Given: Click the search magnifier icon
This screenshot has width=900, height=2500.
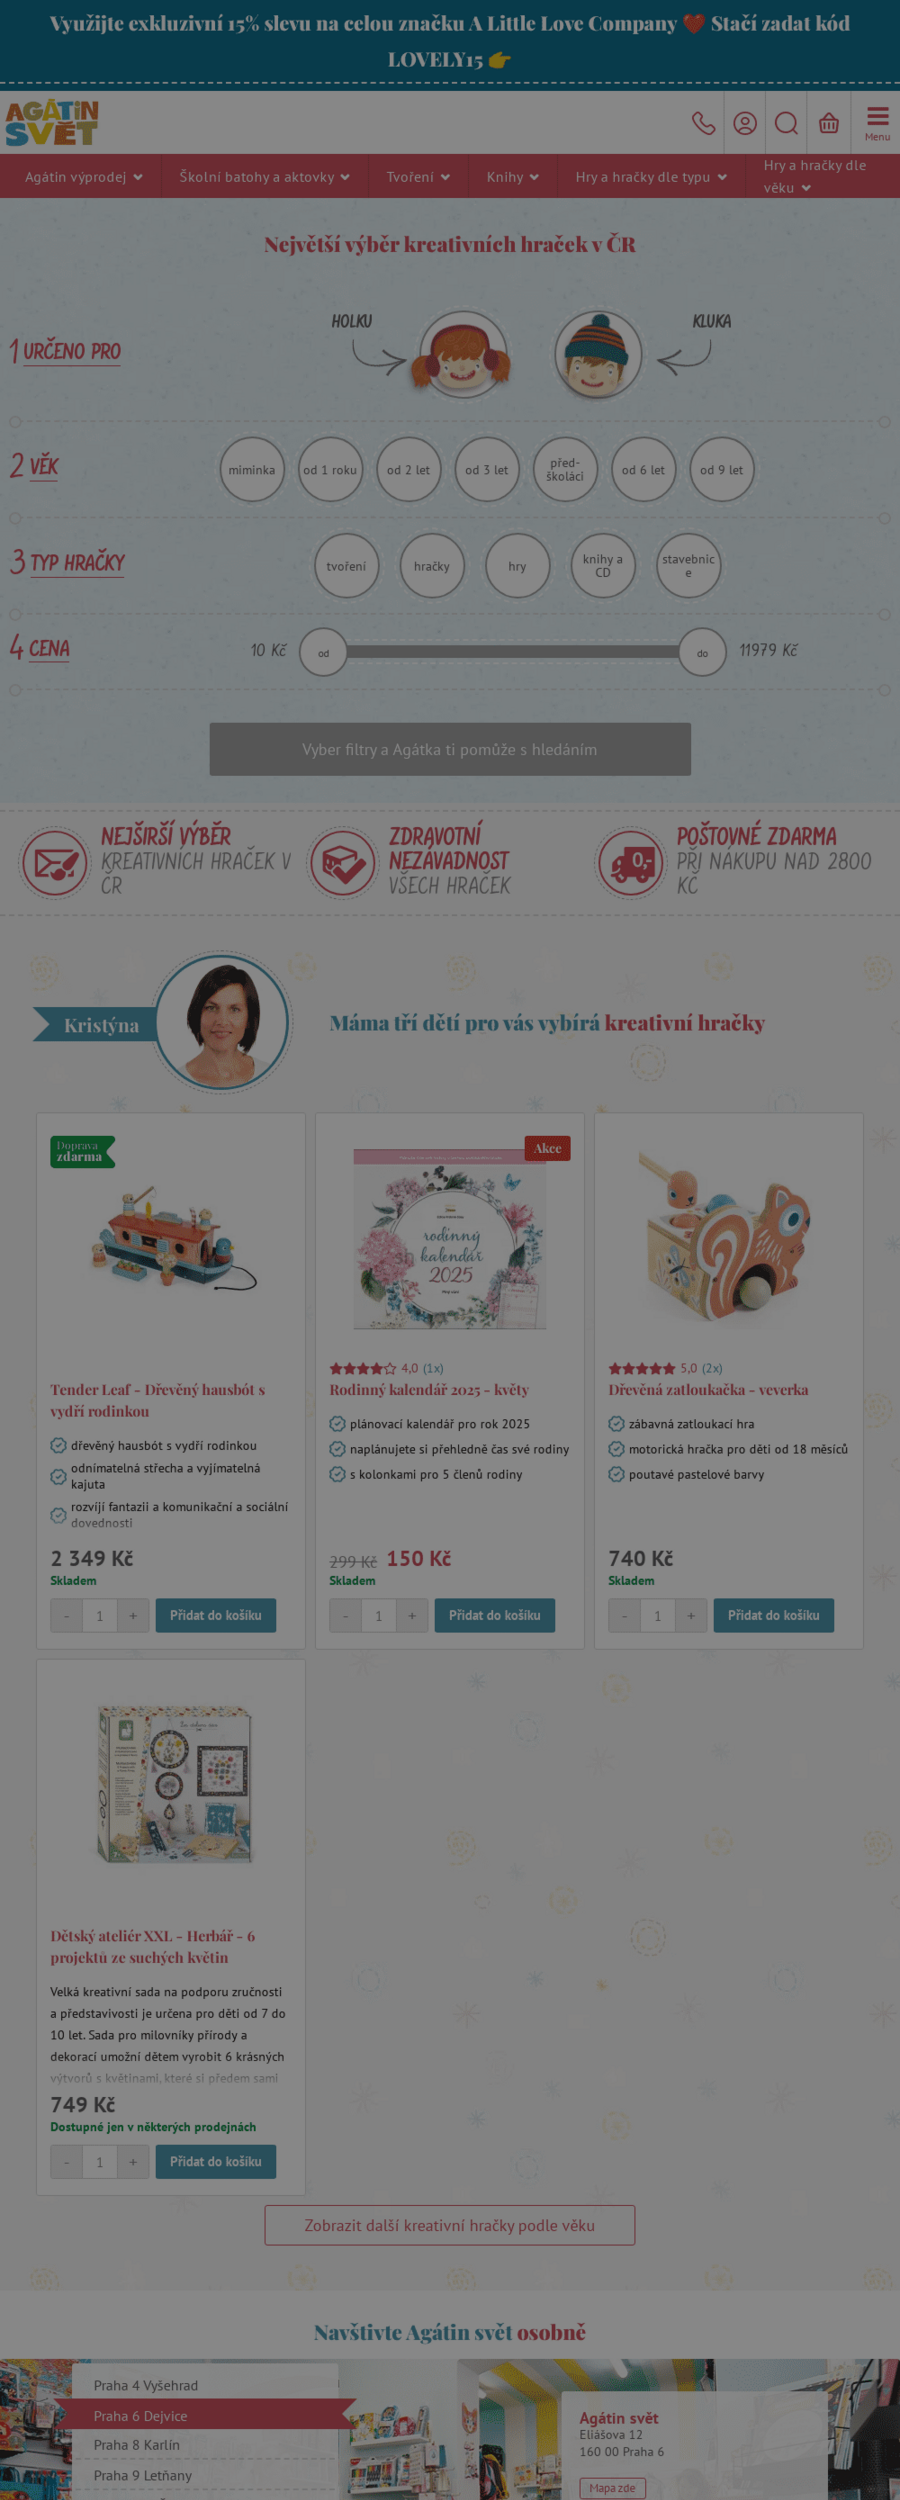Looking at the screenshot, I should [787, 123].
